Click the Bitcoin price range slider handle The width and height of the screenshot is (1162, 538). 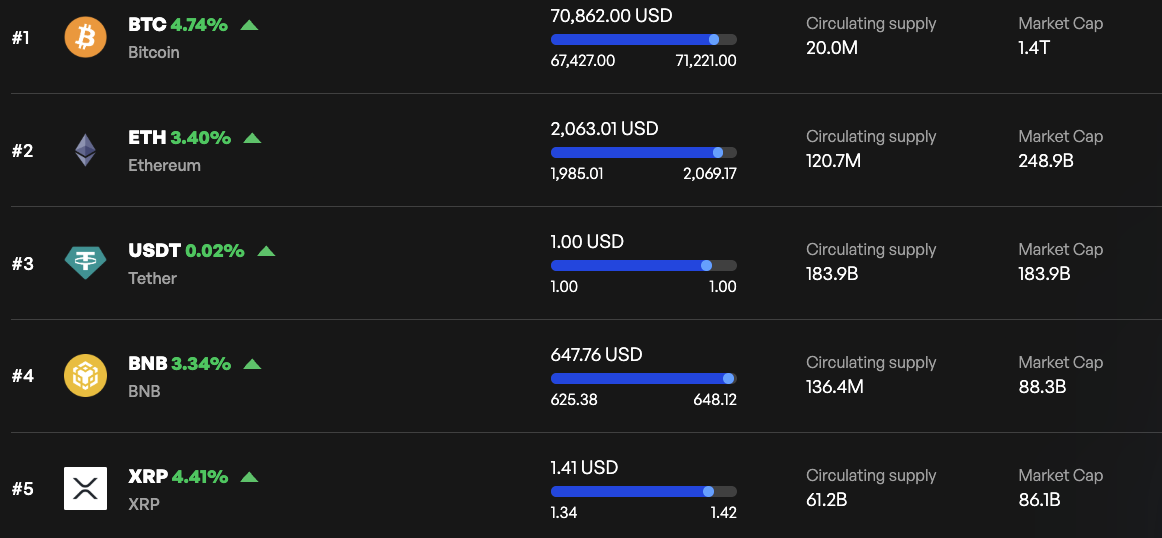coord(714,40)
